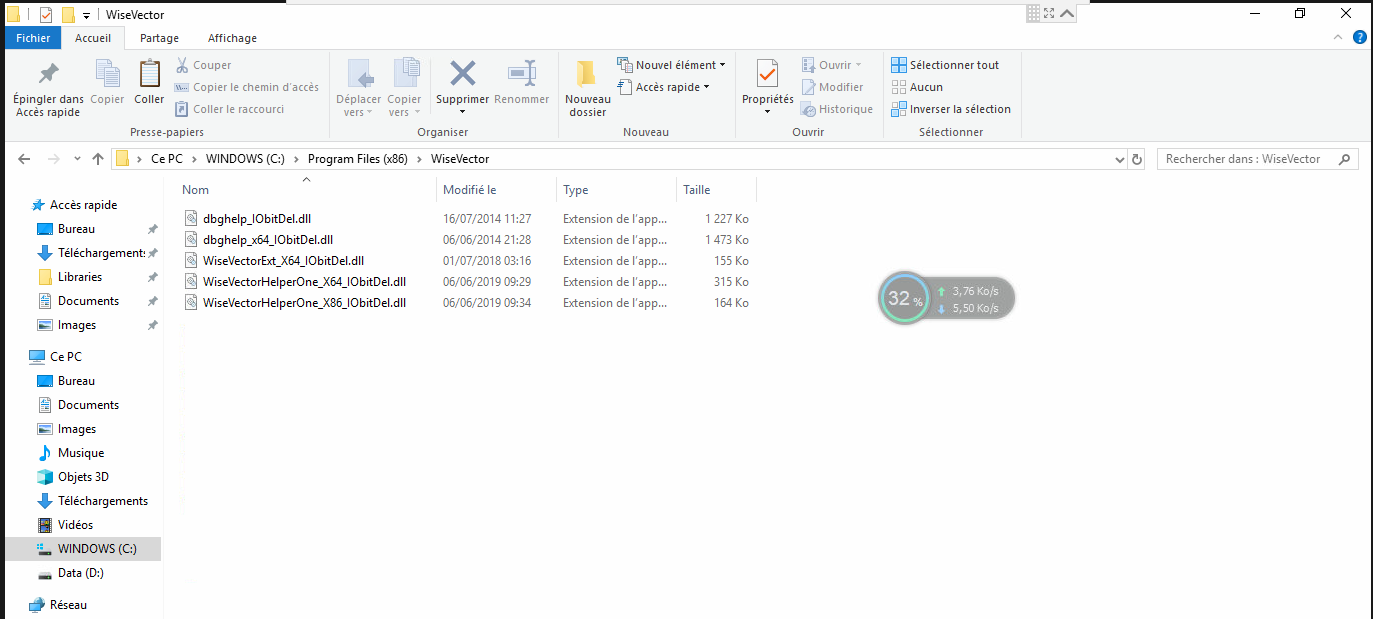Screen dimensions: 1373x619
Task: Click Inverser la sélection
Action: (950, 109)
